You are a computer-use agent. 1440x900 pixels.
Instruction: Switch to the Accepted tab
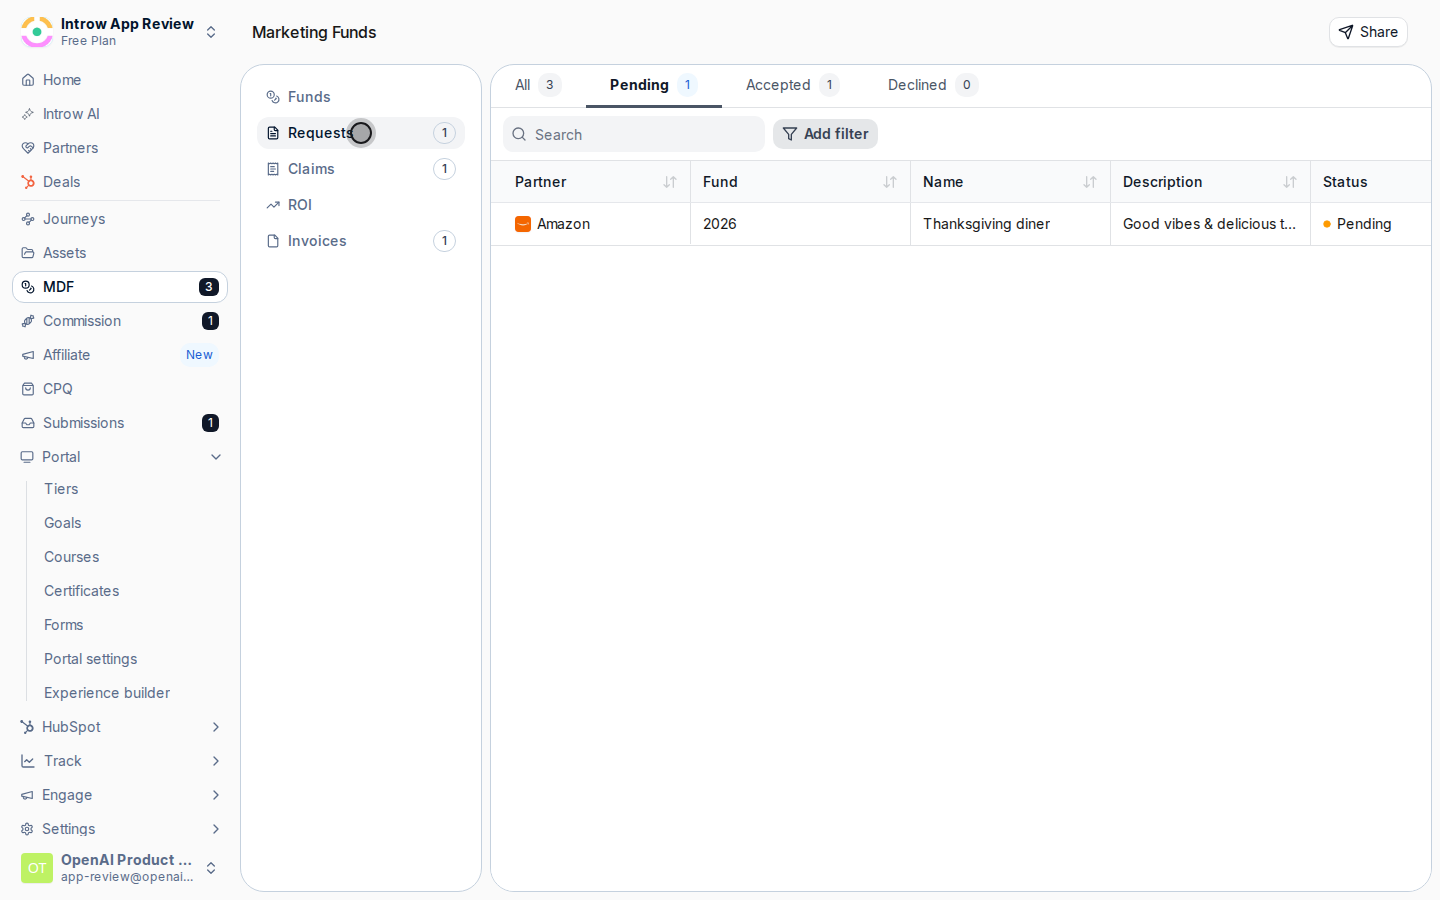click(x=792, y=85)
